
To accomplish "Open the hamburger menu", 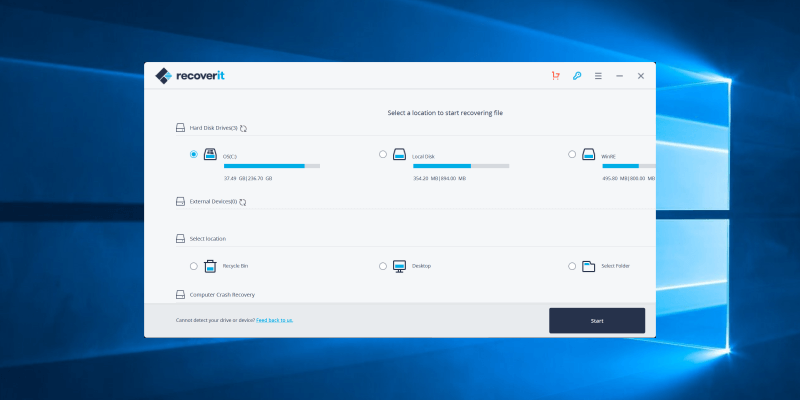I will 598,76.
